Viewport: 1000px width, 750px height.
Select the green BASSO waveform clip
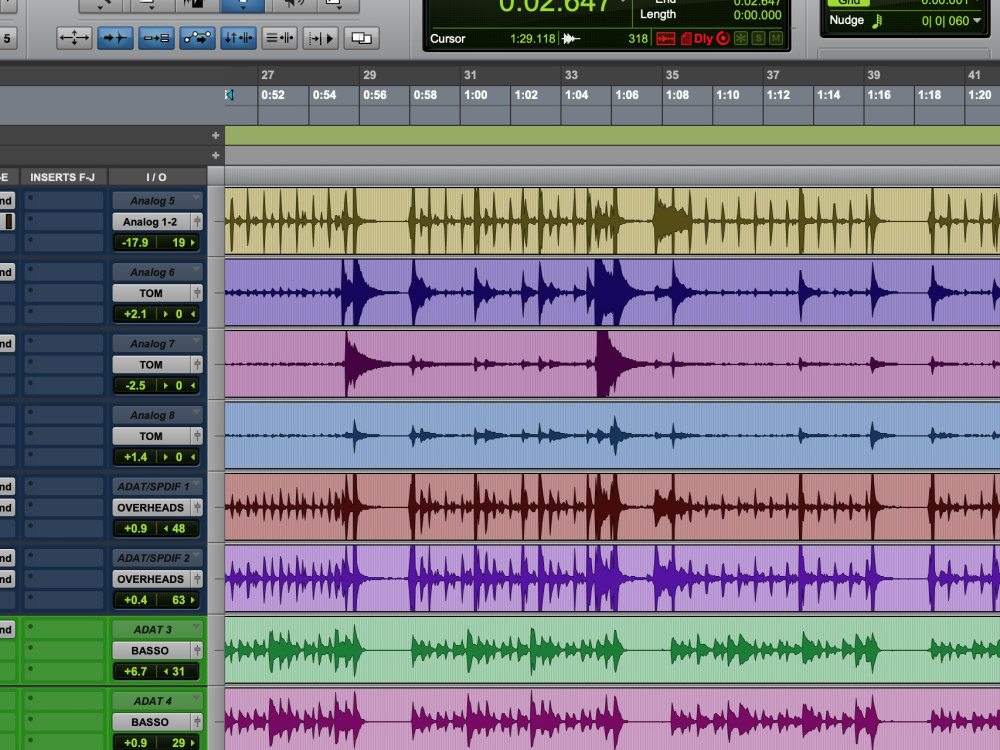(612, 650)
